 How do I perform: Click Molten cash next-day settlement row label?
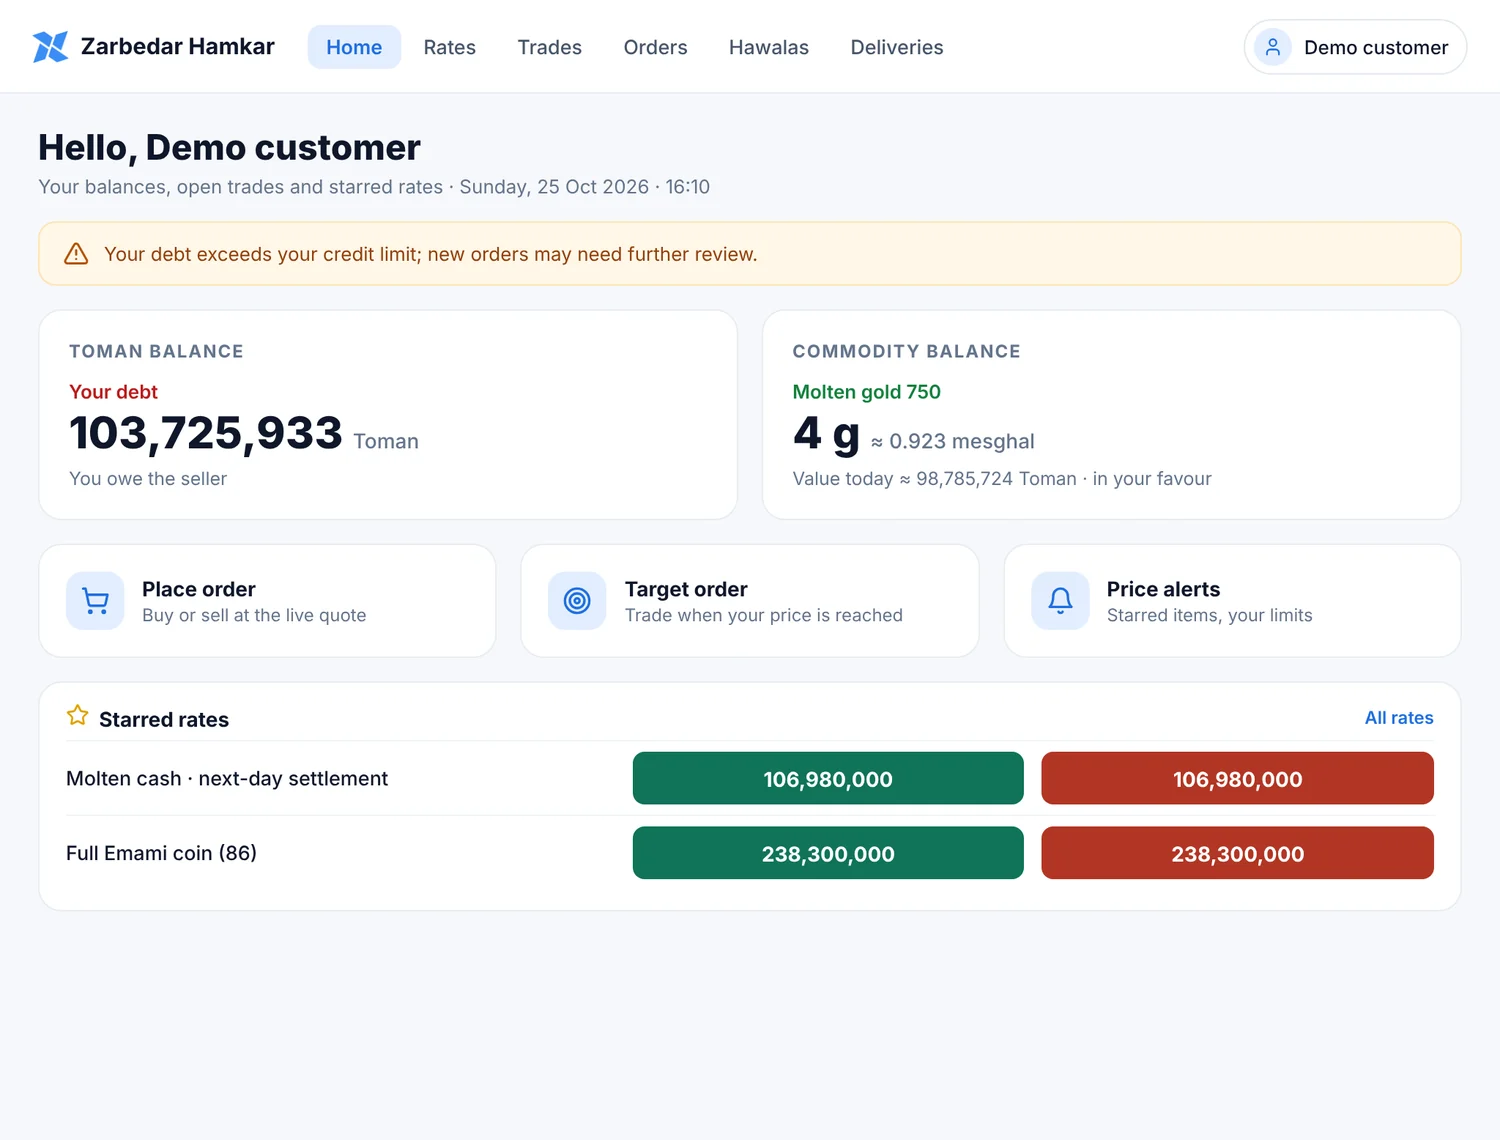click(x=227, y=779)
